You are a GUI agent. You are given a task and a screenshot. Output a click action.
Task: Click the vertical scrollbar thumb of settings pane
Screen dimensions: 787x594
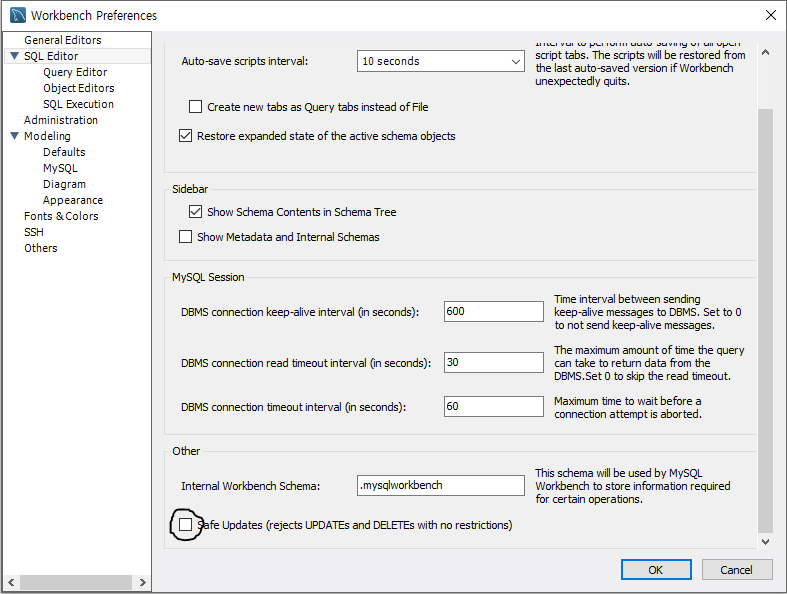765,320
